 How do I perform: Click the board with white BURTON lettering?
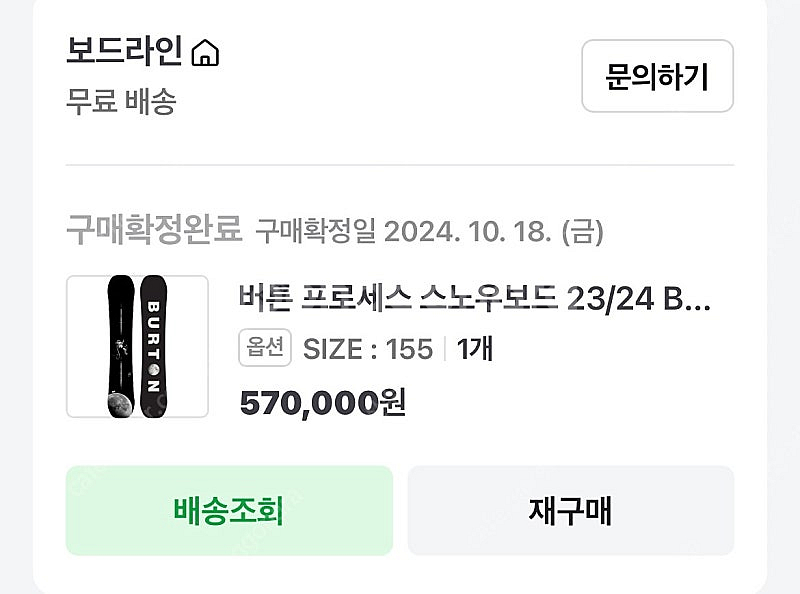(154, 346)
